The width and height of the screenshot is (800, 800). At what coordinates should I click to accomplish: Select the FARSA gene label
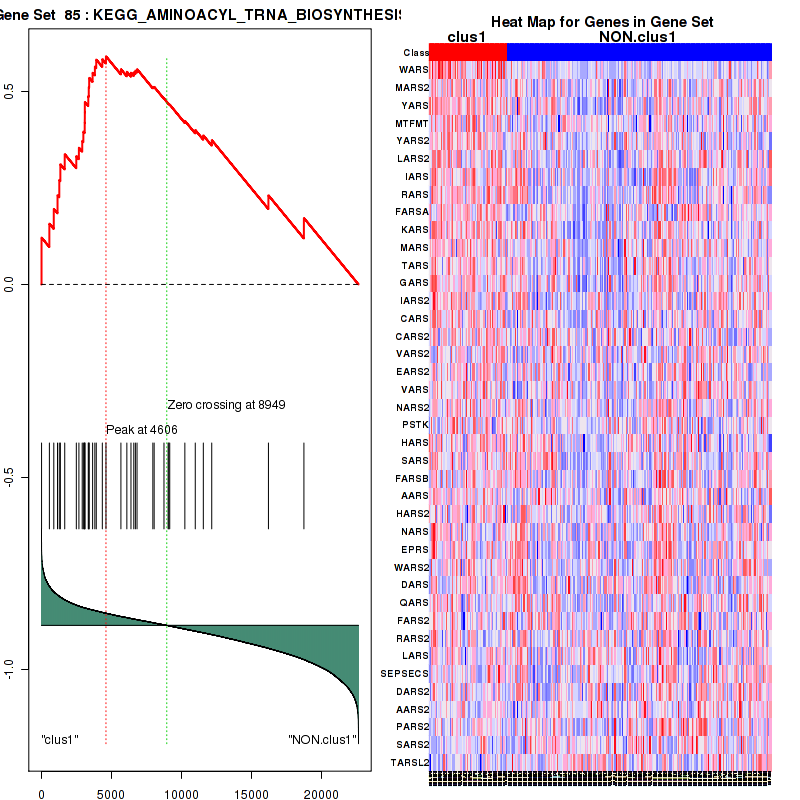pyautogui.click(x=411, y=212)
